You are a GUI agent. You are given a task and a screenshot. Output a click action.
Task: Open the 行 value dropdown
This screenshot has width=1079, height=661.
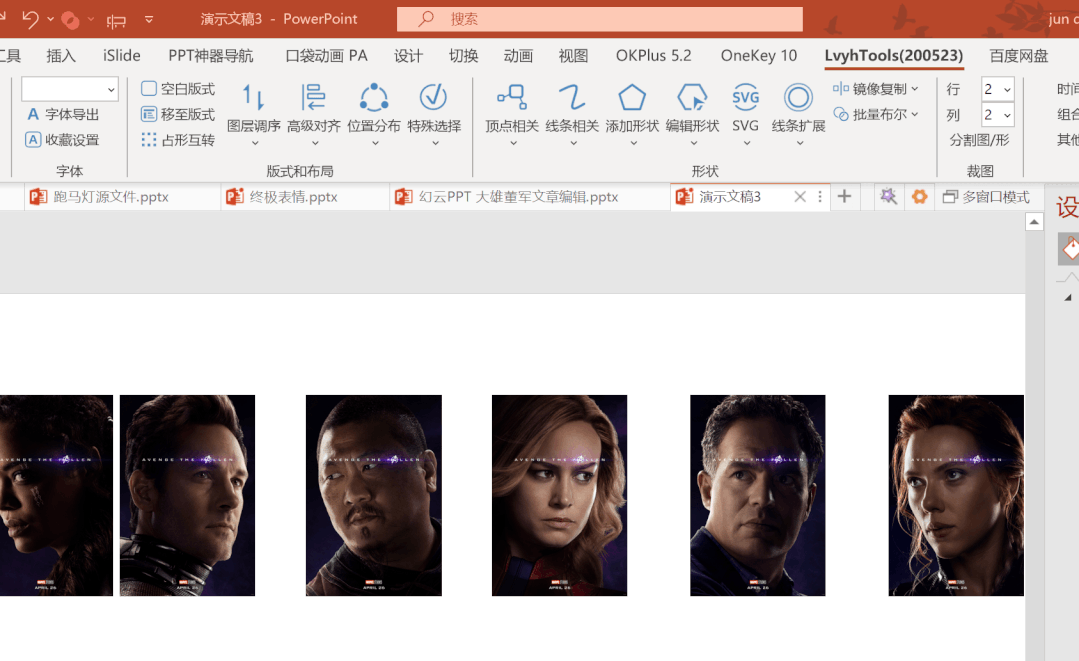point(1007,89)
